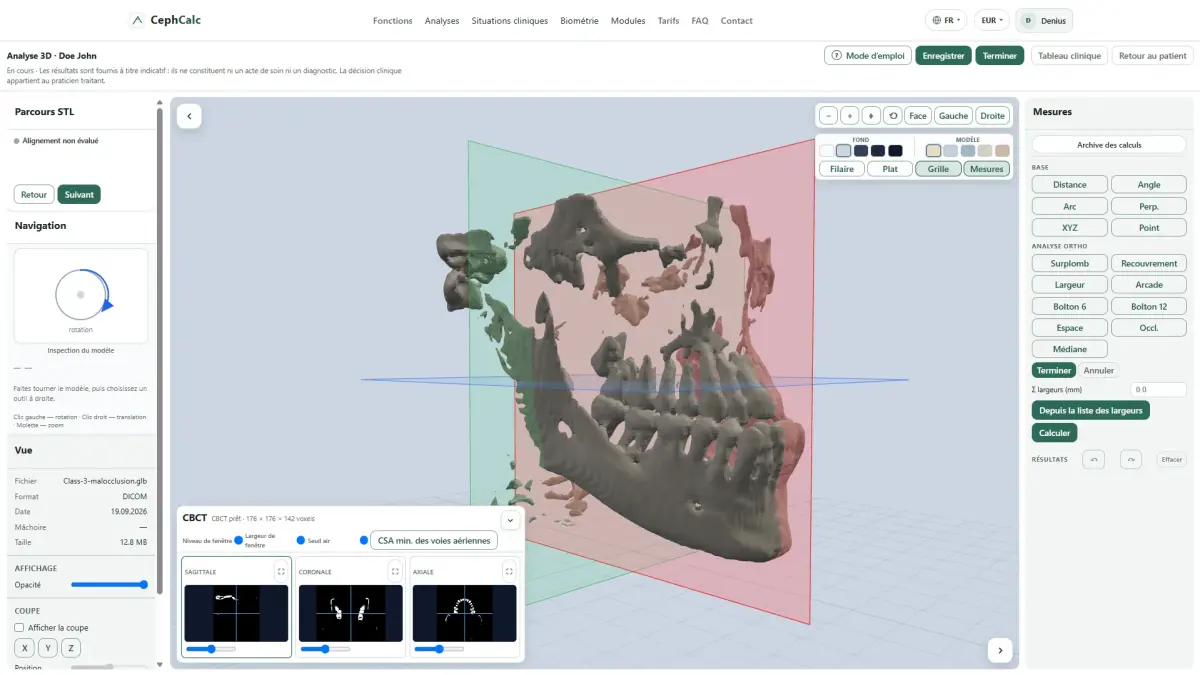The width and height of the screenshot is (1200, 675).
Task: Click the Denius user avatar
Action: (1028, 20)
